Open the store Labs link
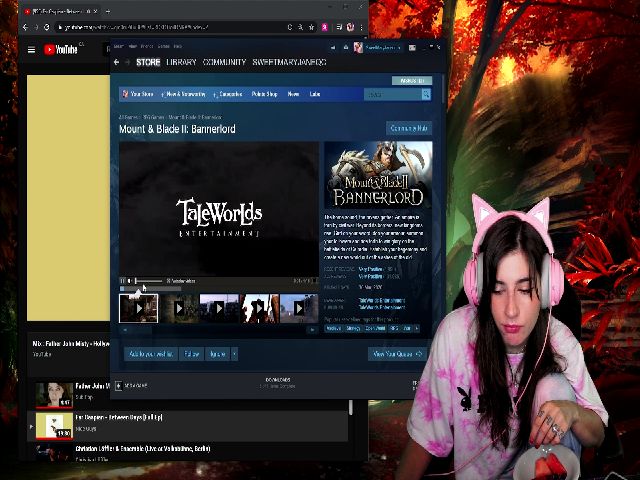 [314, 94]
